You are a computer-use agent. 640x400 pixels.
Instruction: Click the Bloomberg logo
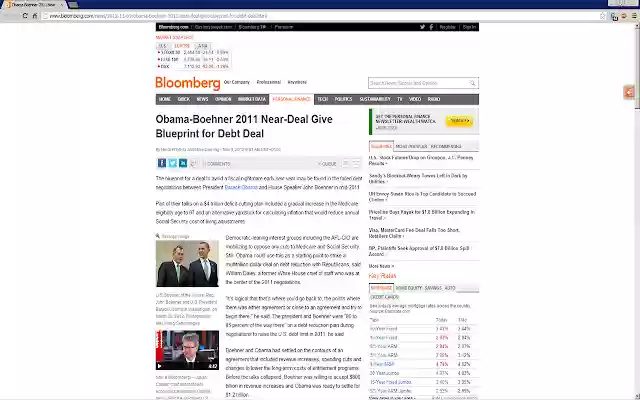(188, 83)
